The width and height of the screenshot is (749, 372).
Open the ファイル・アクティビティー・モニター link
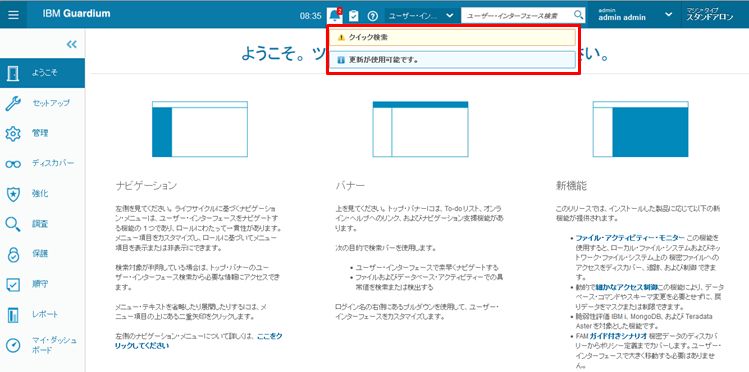631,238
